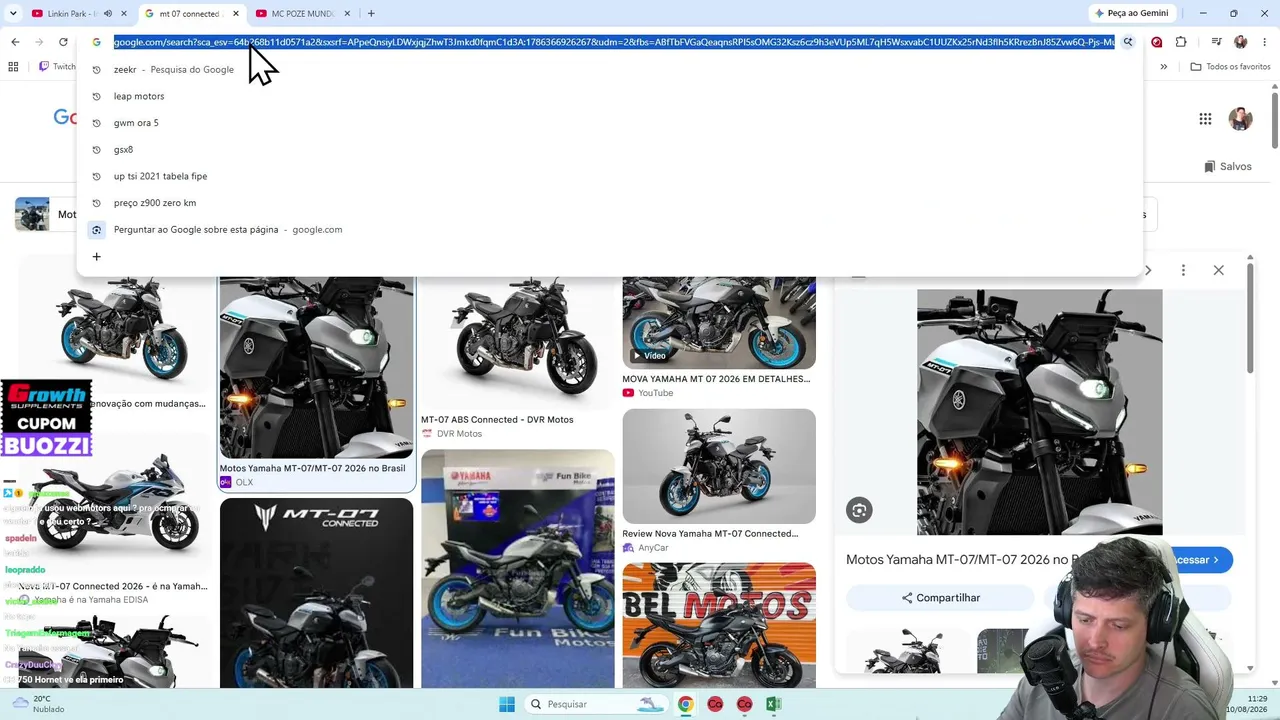Go back to the previous page

tap(15, 42)
